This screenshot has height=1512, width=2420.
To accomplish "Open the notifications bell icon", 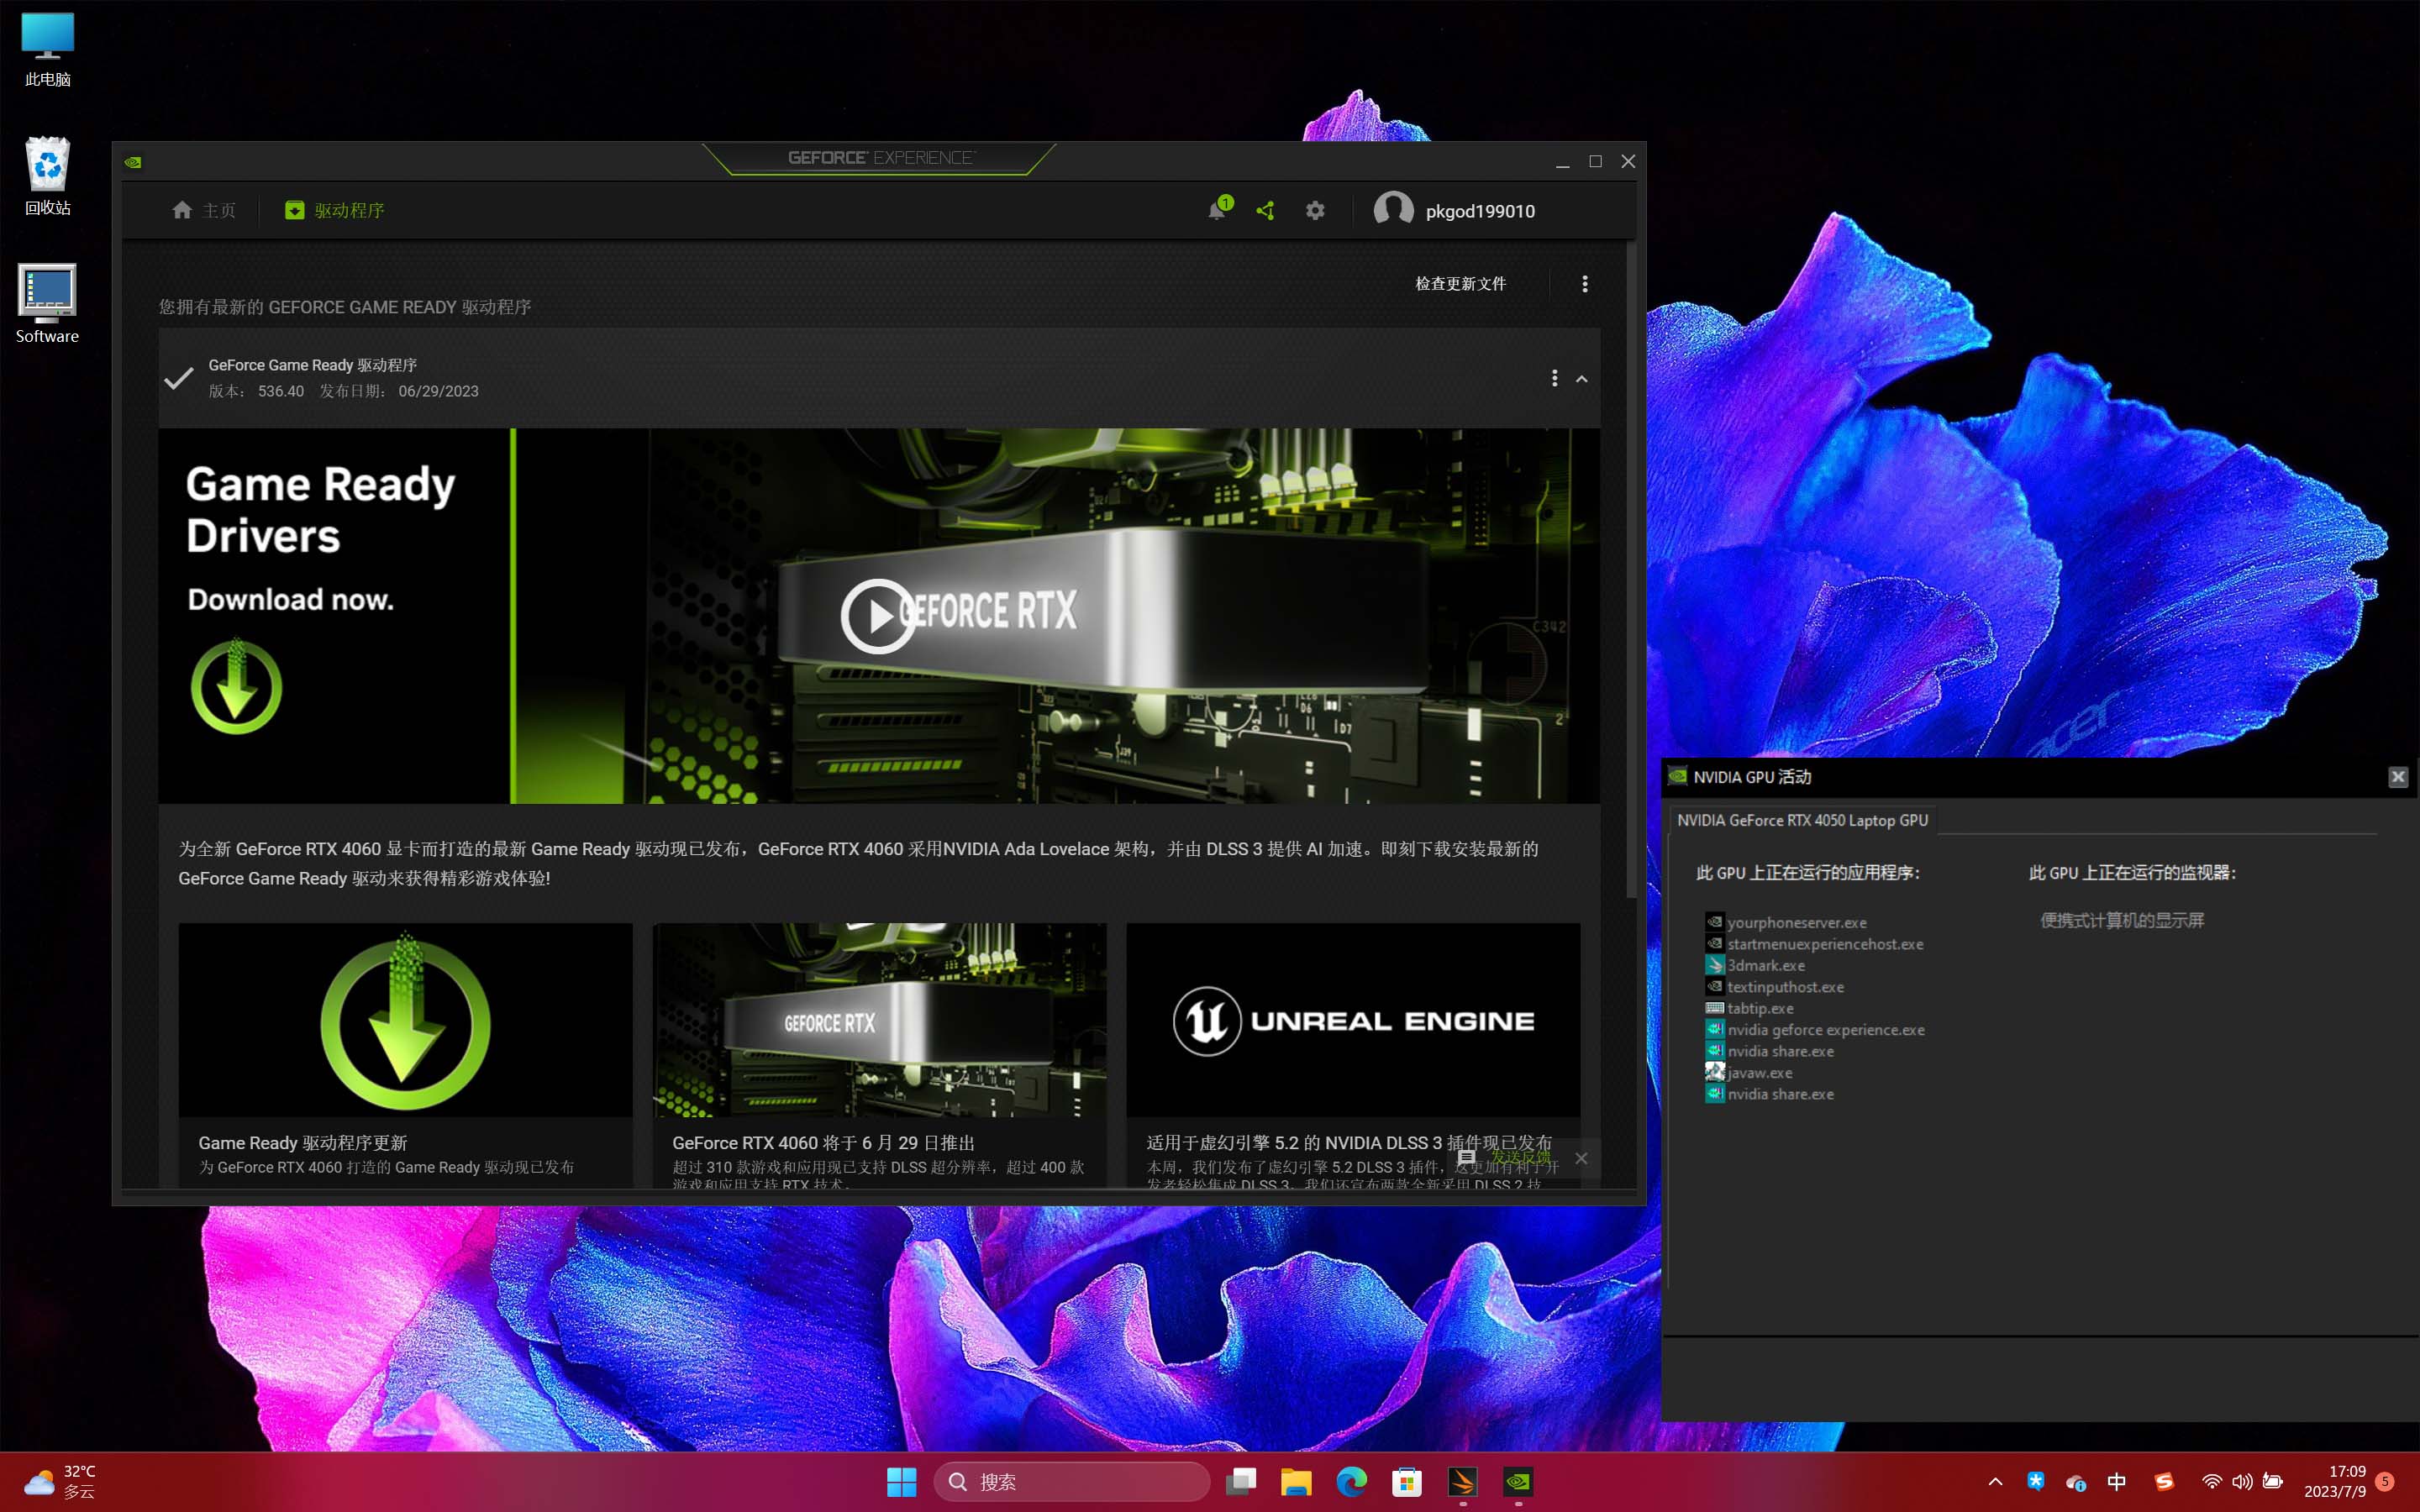I will pyautogui.click(x=1217, y=211).
